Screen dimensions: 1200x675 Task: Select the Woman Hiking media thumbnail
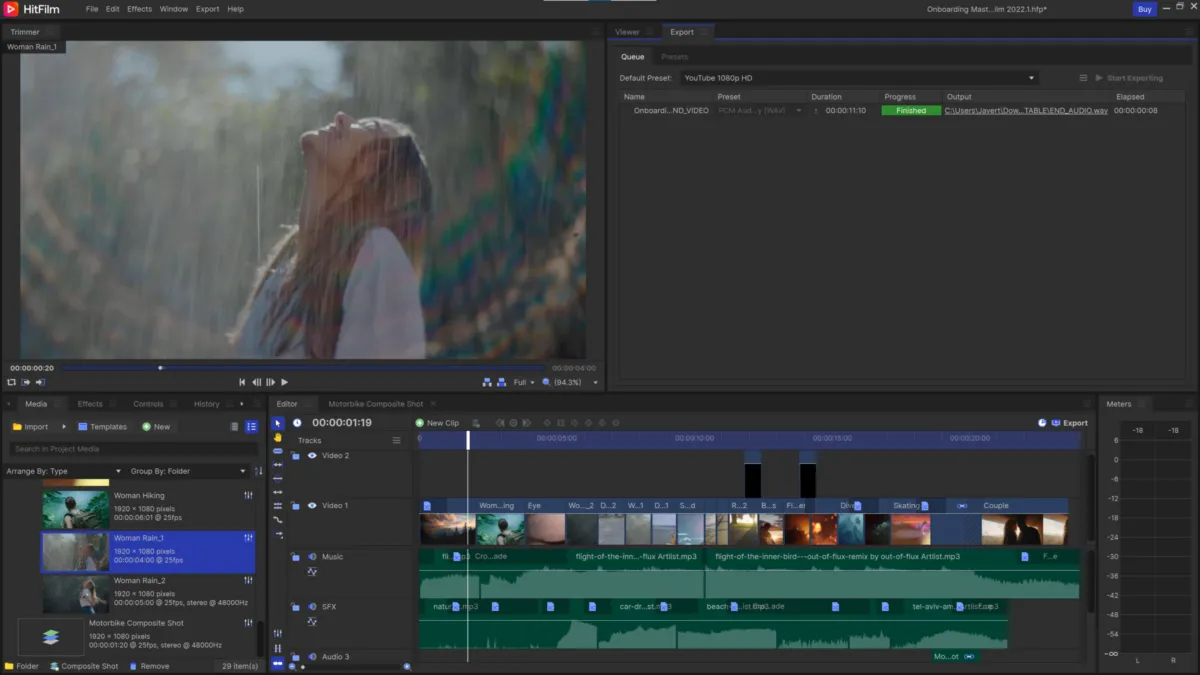tap(75, 509)
